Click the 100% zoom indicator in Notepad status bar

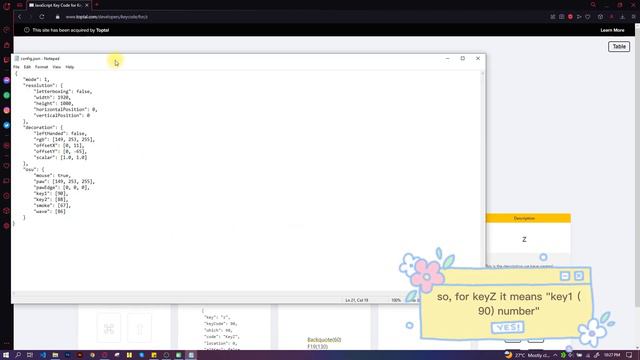pos(396,300)
